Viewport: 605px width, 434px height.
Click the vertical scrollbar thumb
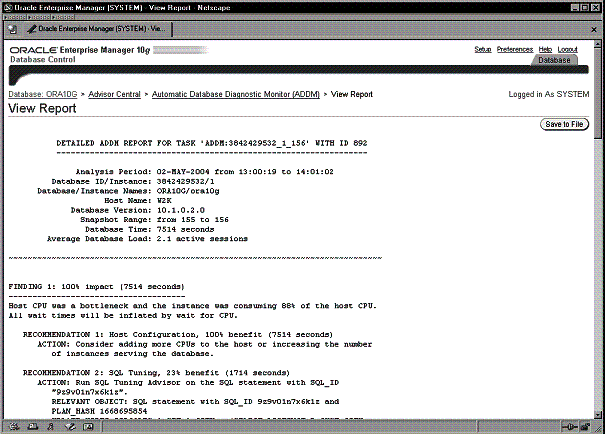[598, 93]
